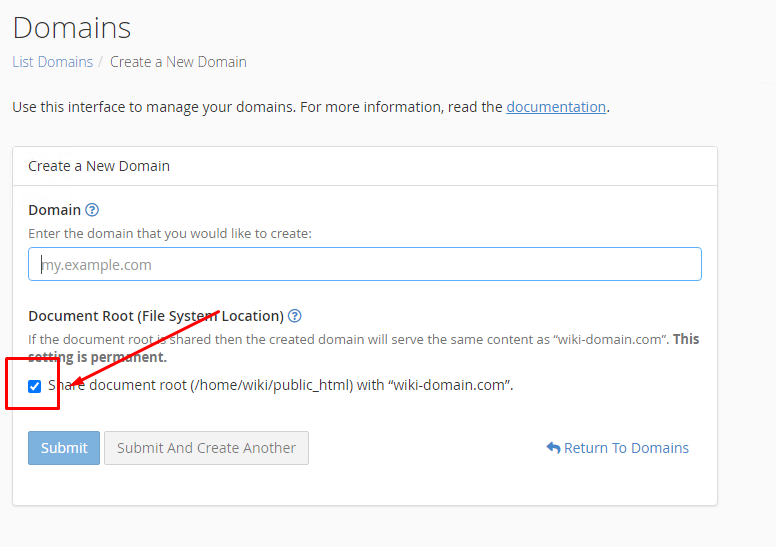Image resolution: width=776 pixels, height=547 pixels.
Task: Click the Domains page heading
Action: (72, 27)
